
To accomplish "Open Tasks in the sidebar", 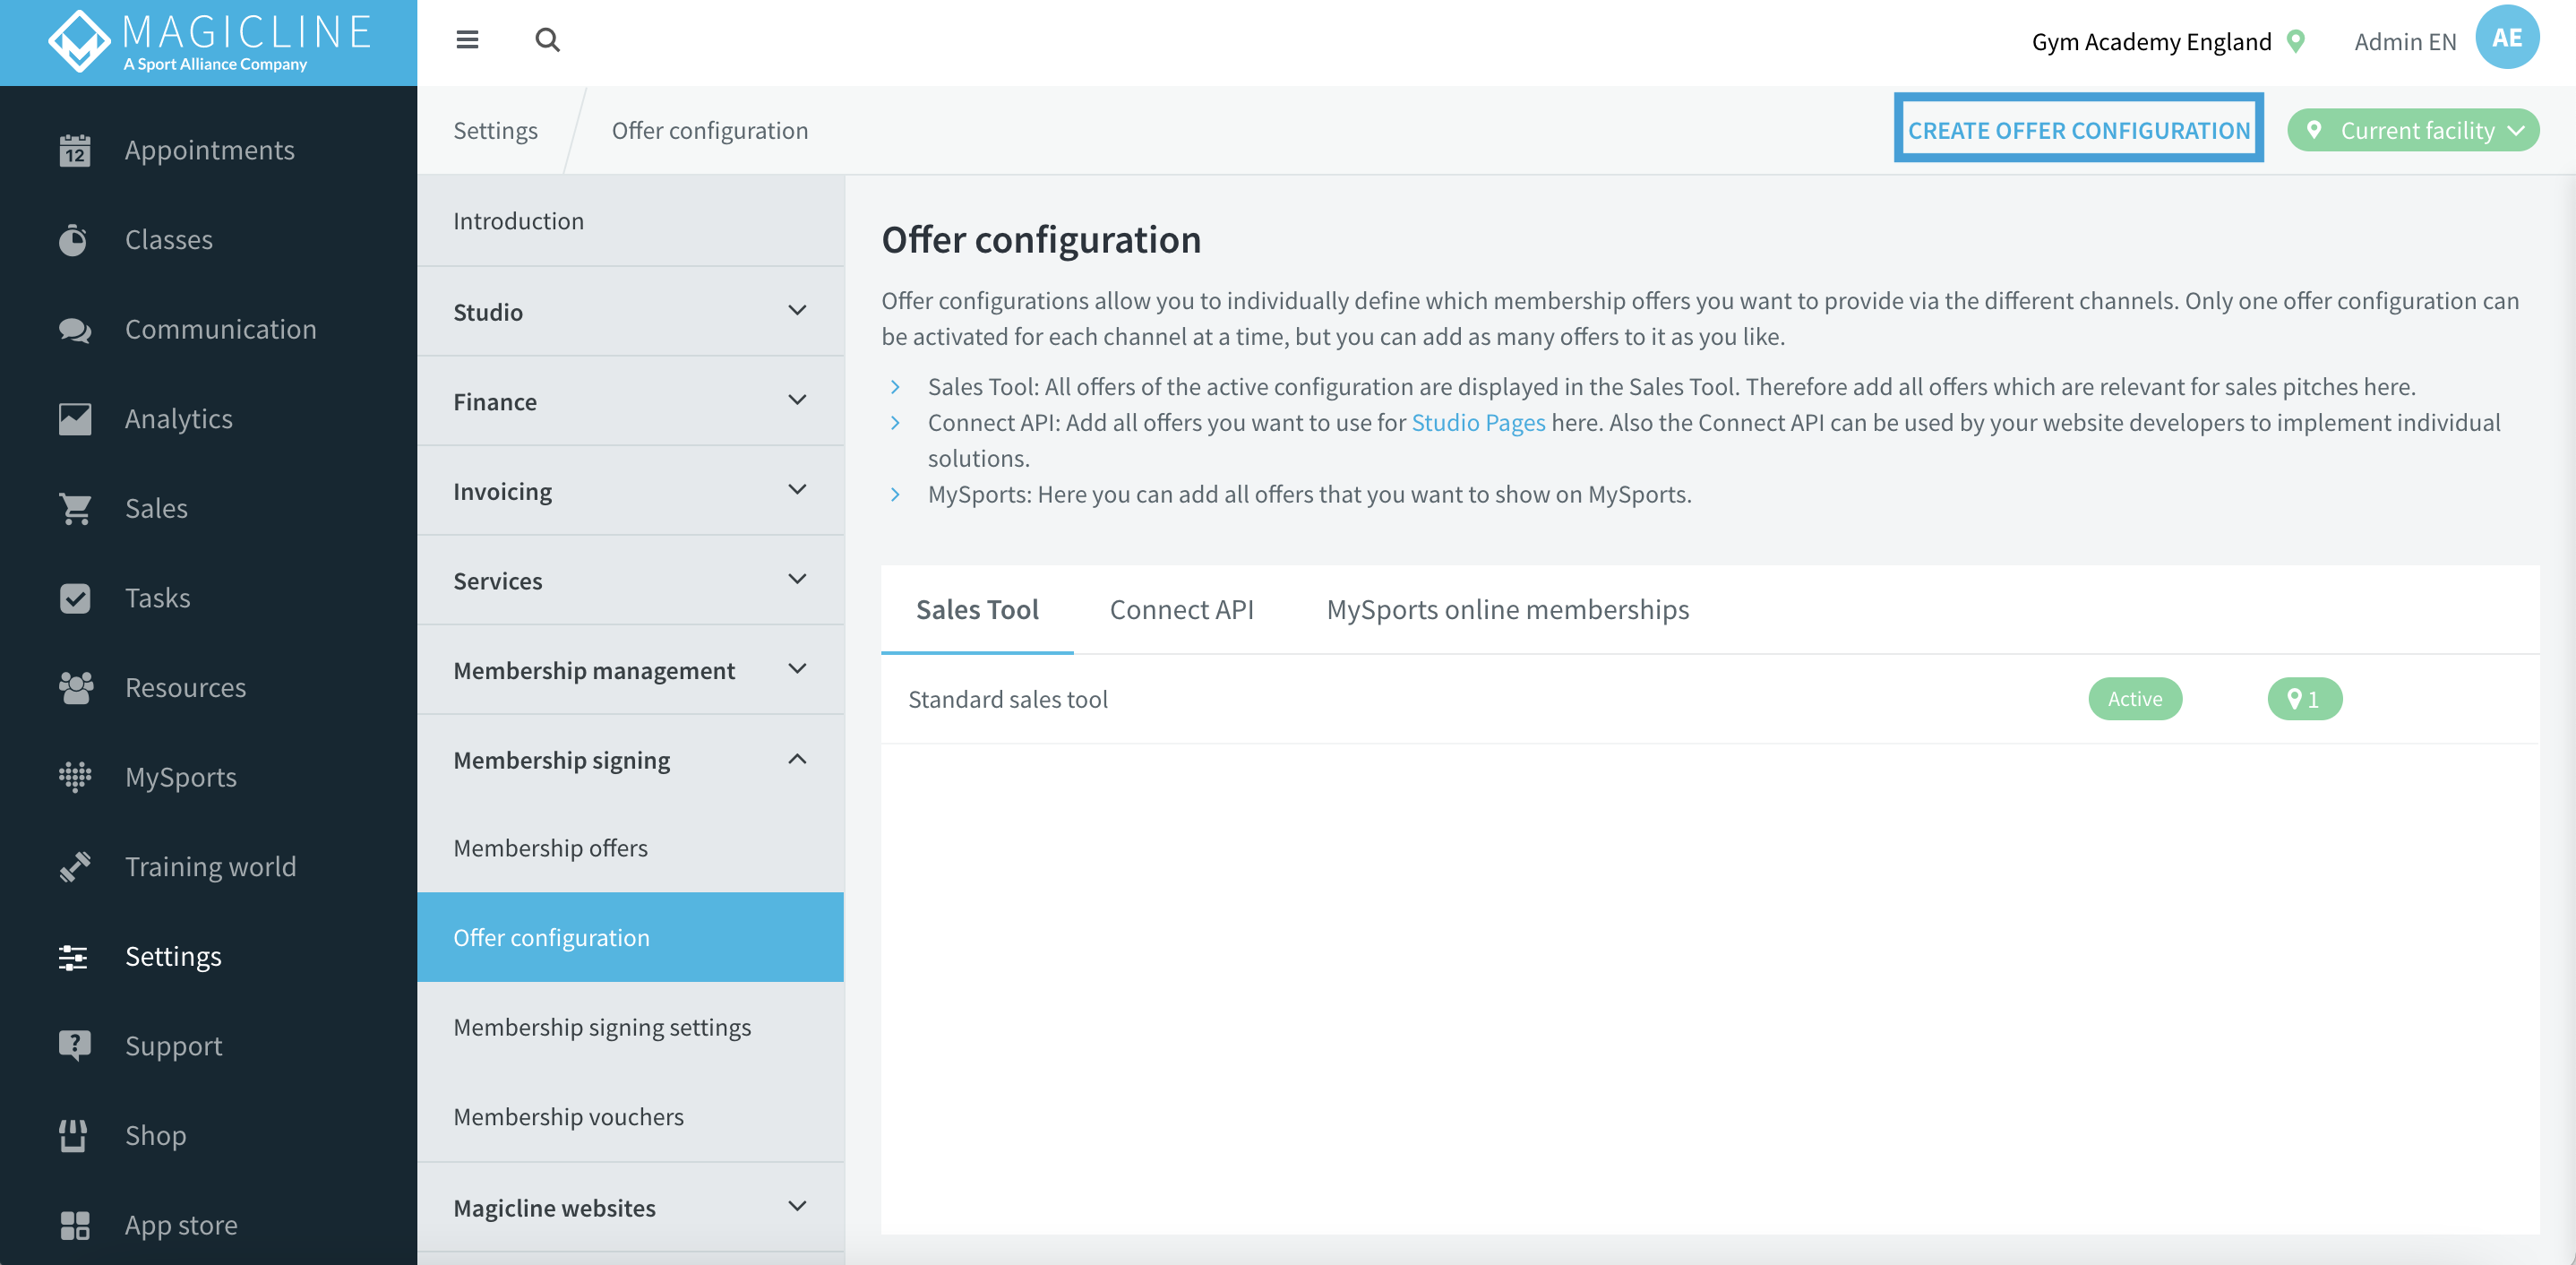I will coord(208,598).
